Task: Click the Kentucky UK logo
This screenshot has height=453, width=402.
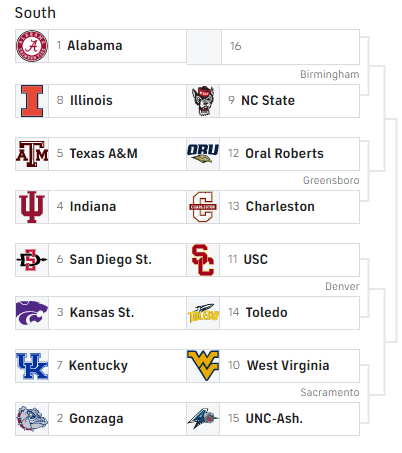Action: click(32, 366)
